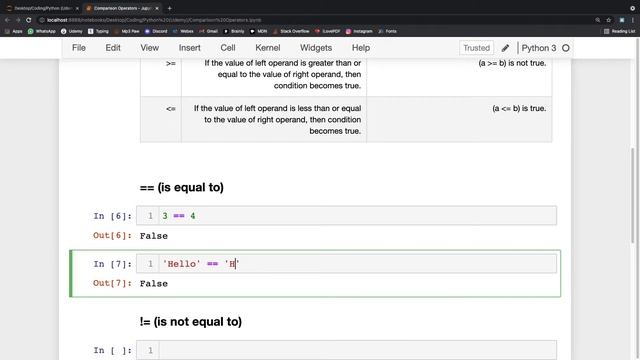This screenshot has width=640, height=360.
Task: Open the Cell menu
Action: coord(228,48)
